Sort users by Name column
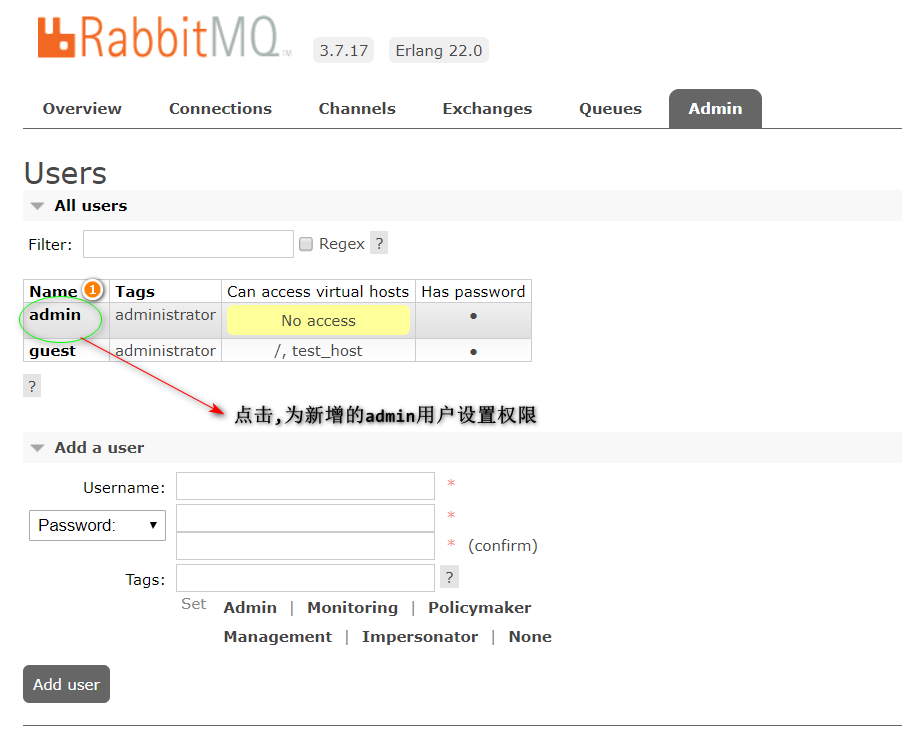 coord(53,291)
